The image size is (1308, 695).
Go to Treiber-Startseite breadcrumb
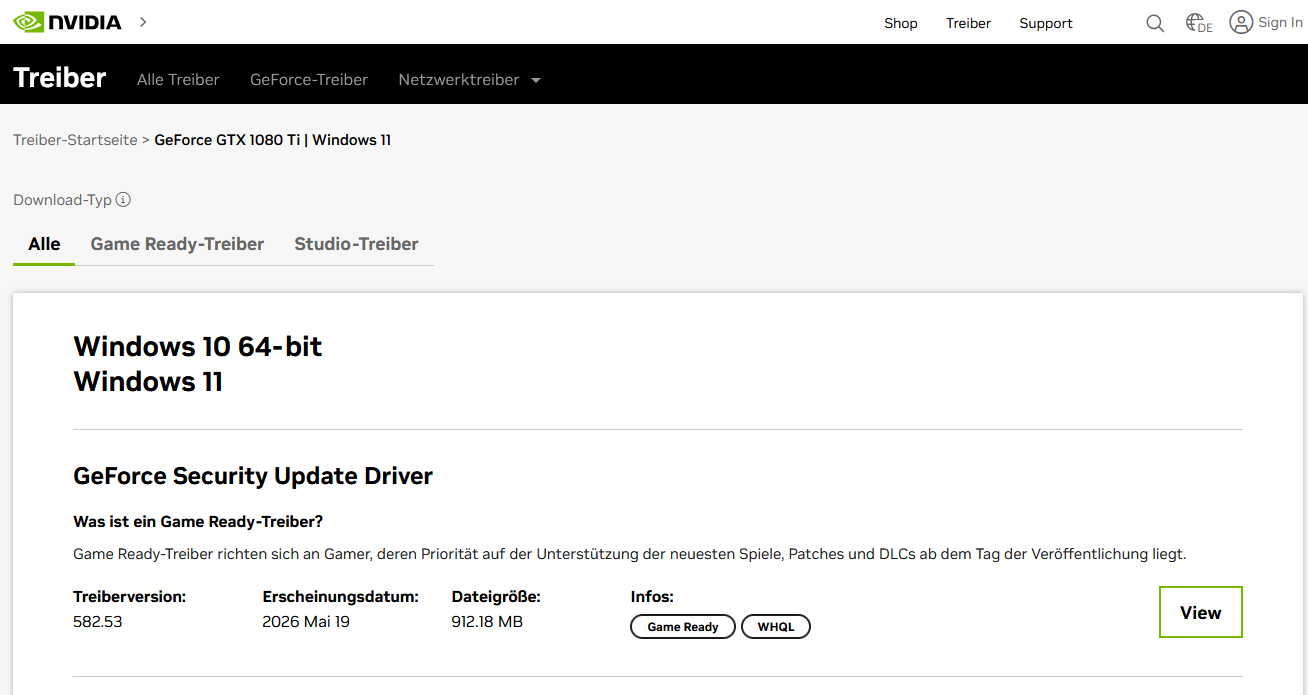click(x=75, y=140)
